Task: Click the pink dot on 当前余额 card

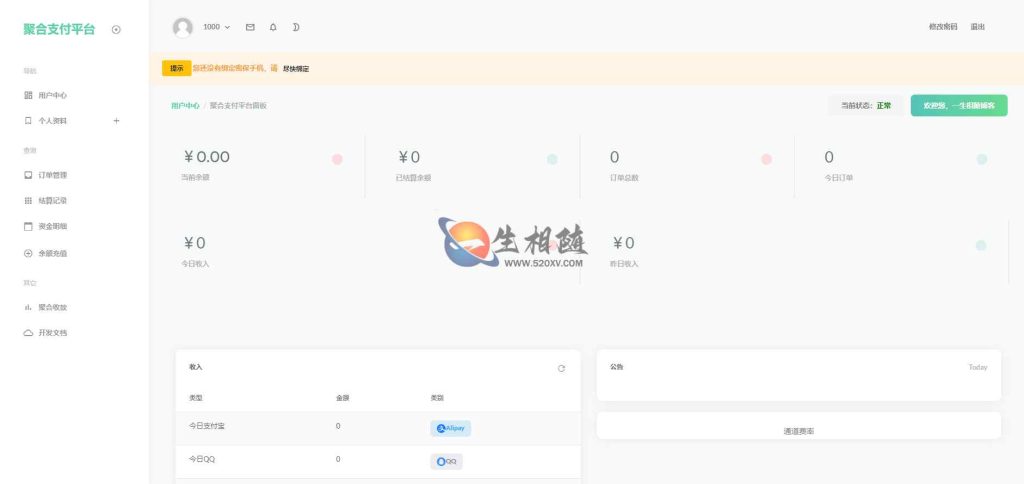Action: (337, 159)
